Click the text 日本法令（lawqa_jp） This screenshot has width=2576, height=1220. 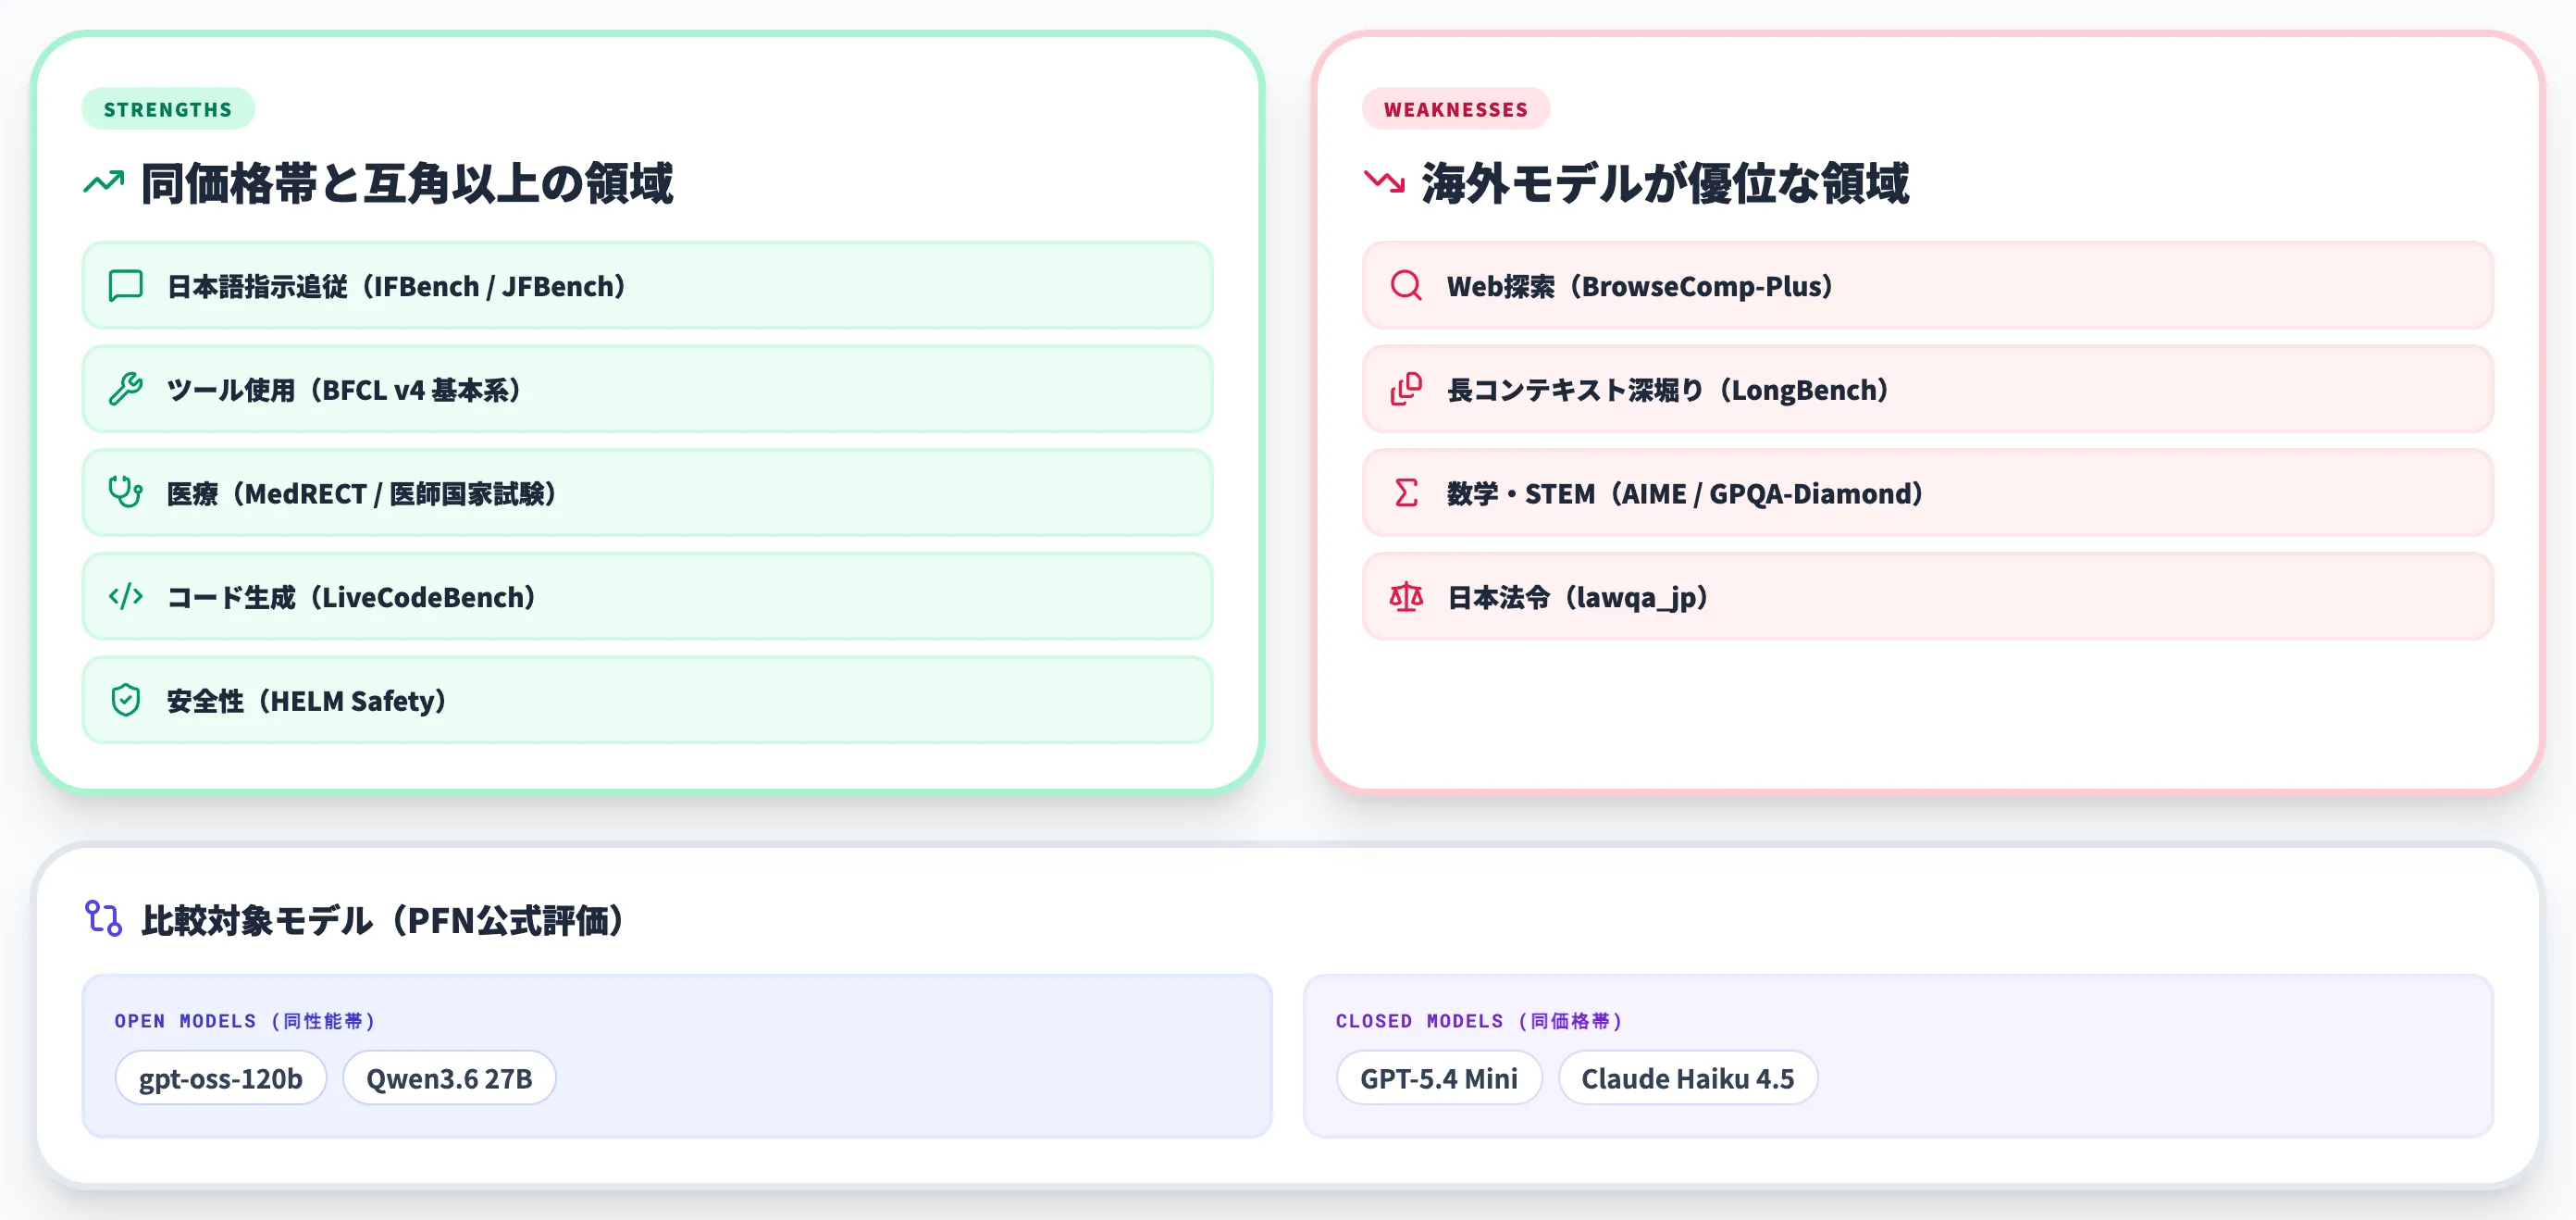click(1578, 598)
